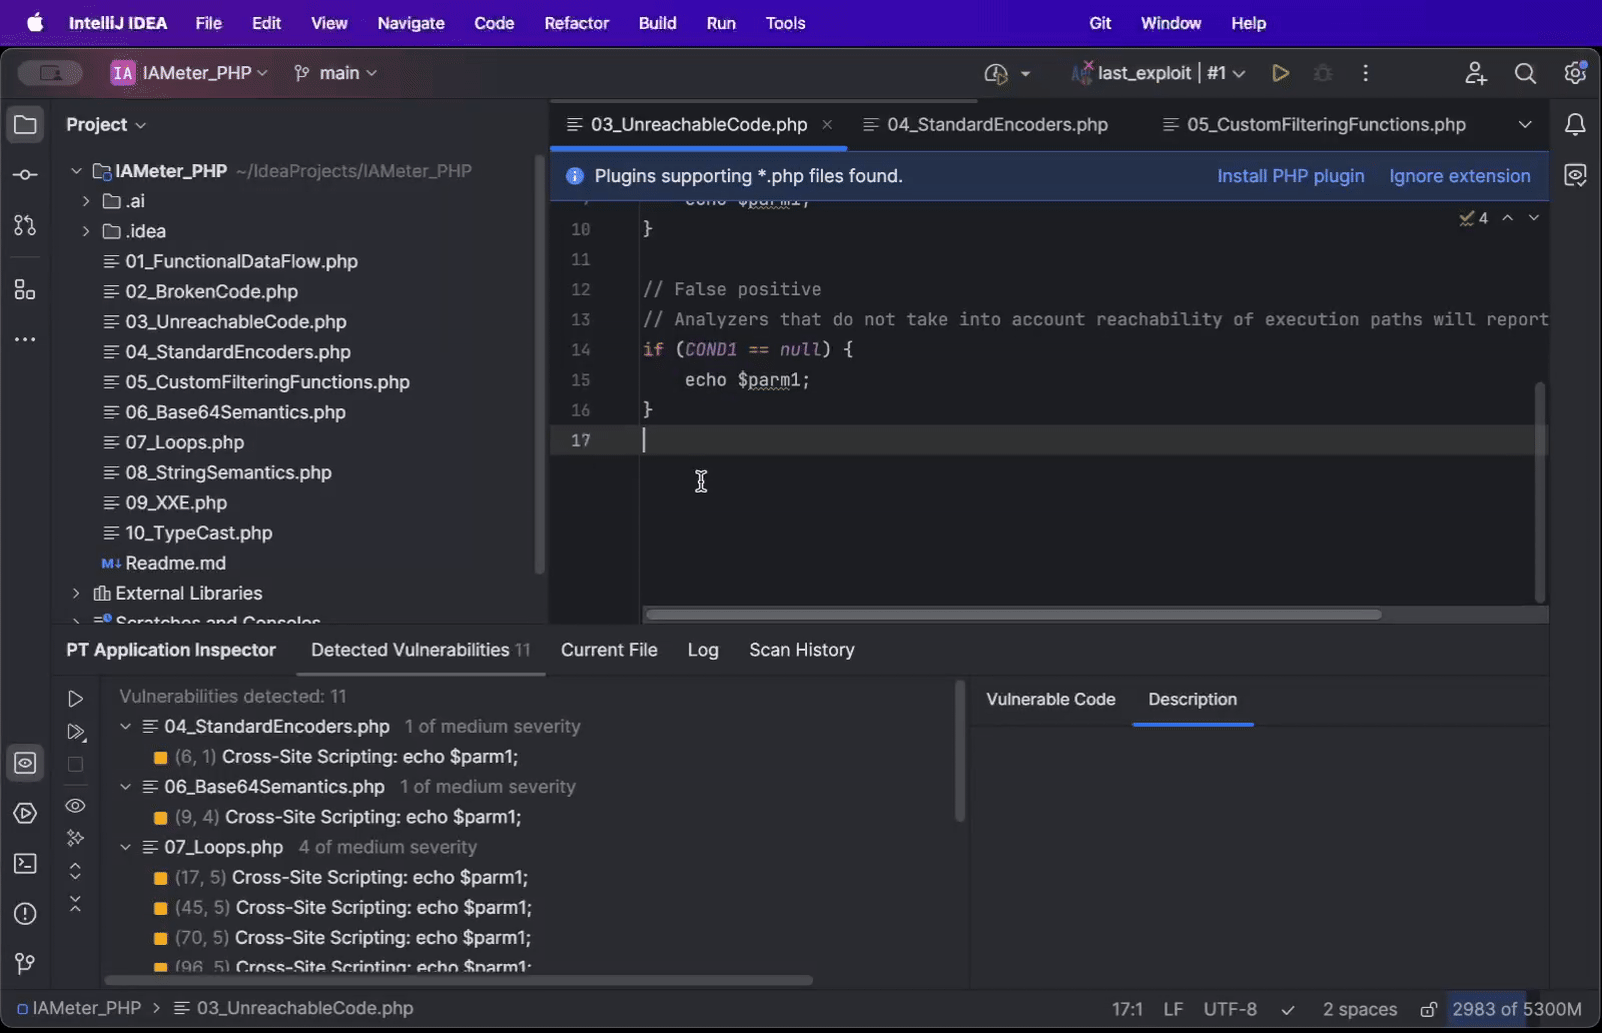Open the Log tab
This screenshot has height=1033, width=1602.
[x=703, y=650]
